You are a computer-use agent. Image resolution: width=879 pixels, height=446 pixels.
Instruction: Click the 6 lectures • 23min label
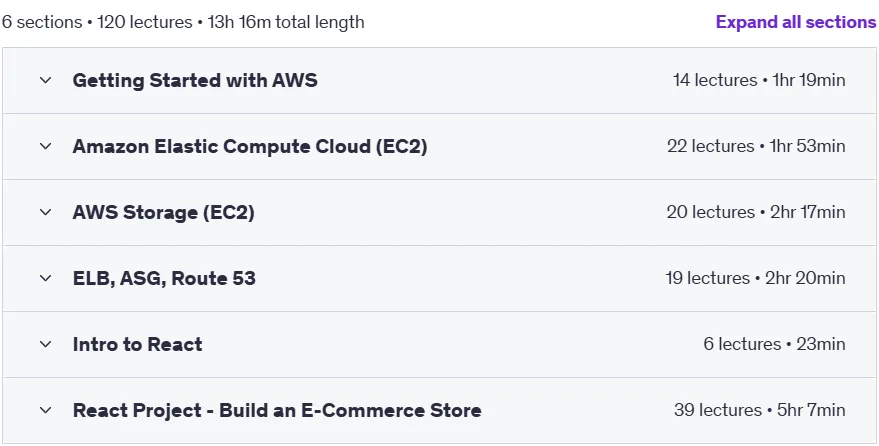click(775, 345)
